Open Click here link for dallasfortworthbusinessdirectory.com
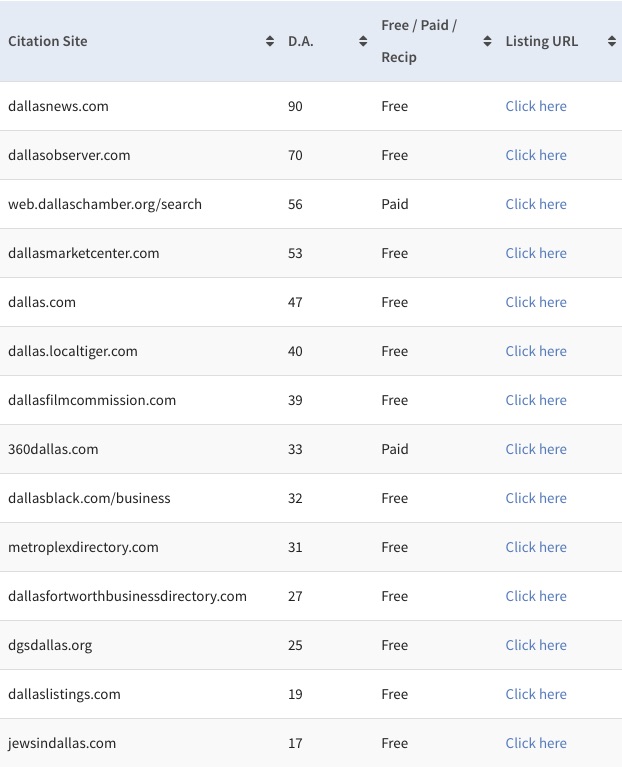 536,596
